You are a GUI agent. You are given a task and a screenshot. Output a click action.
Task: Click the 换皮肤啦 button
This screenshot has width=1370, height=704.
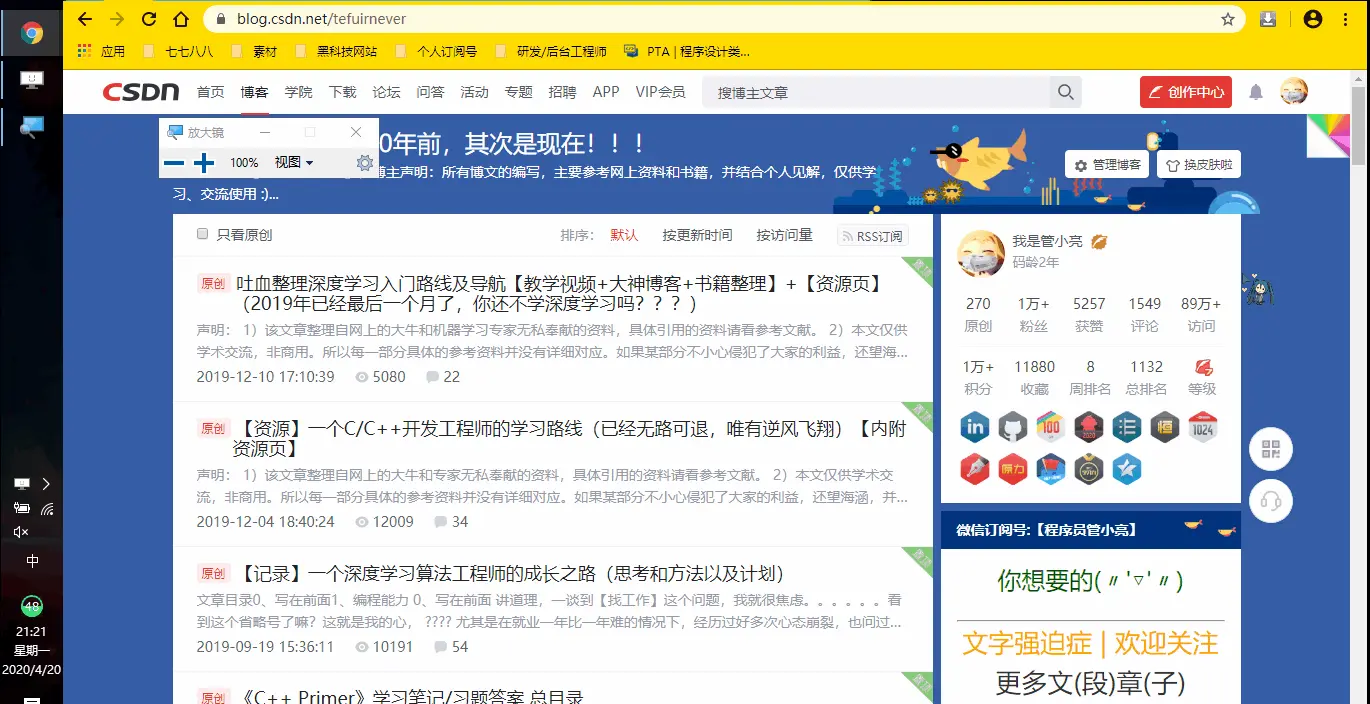point(1197,163)
